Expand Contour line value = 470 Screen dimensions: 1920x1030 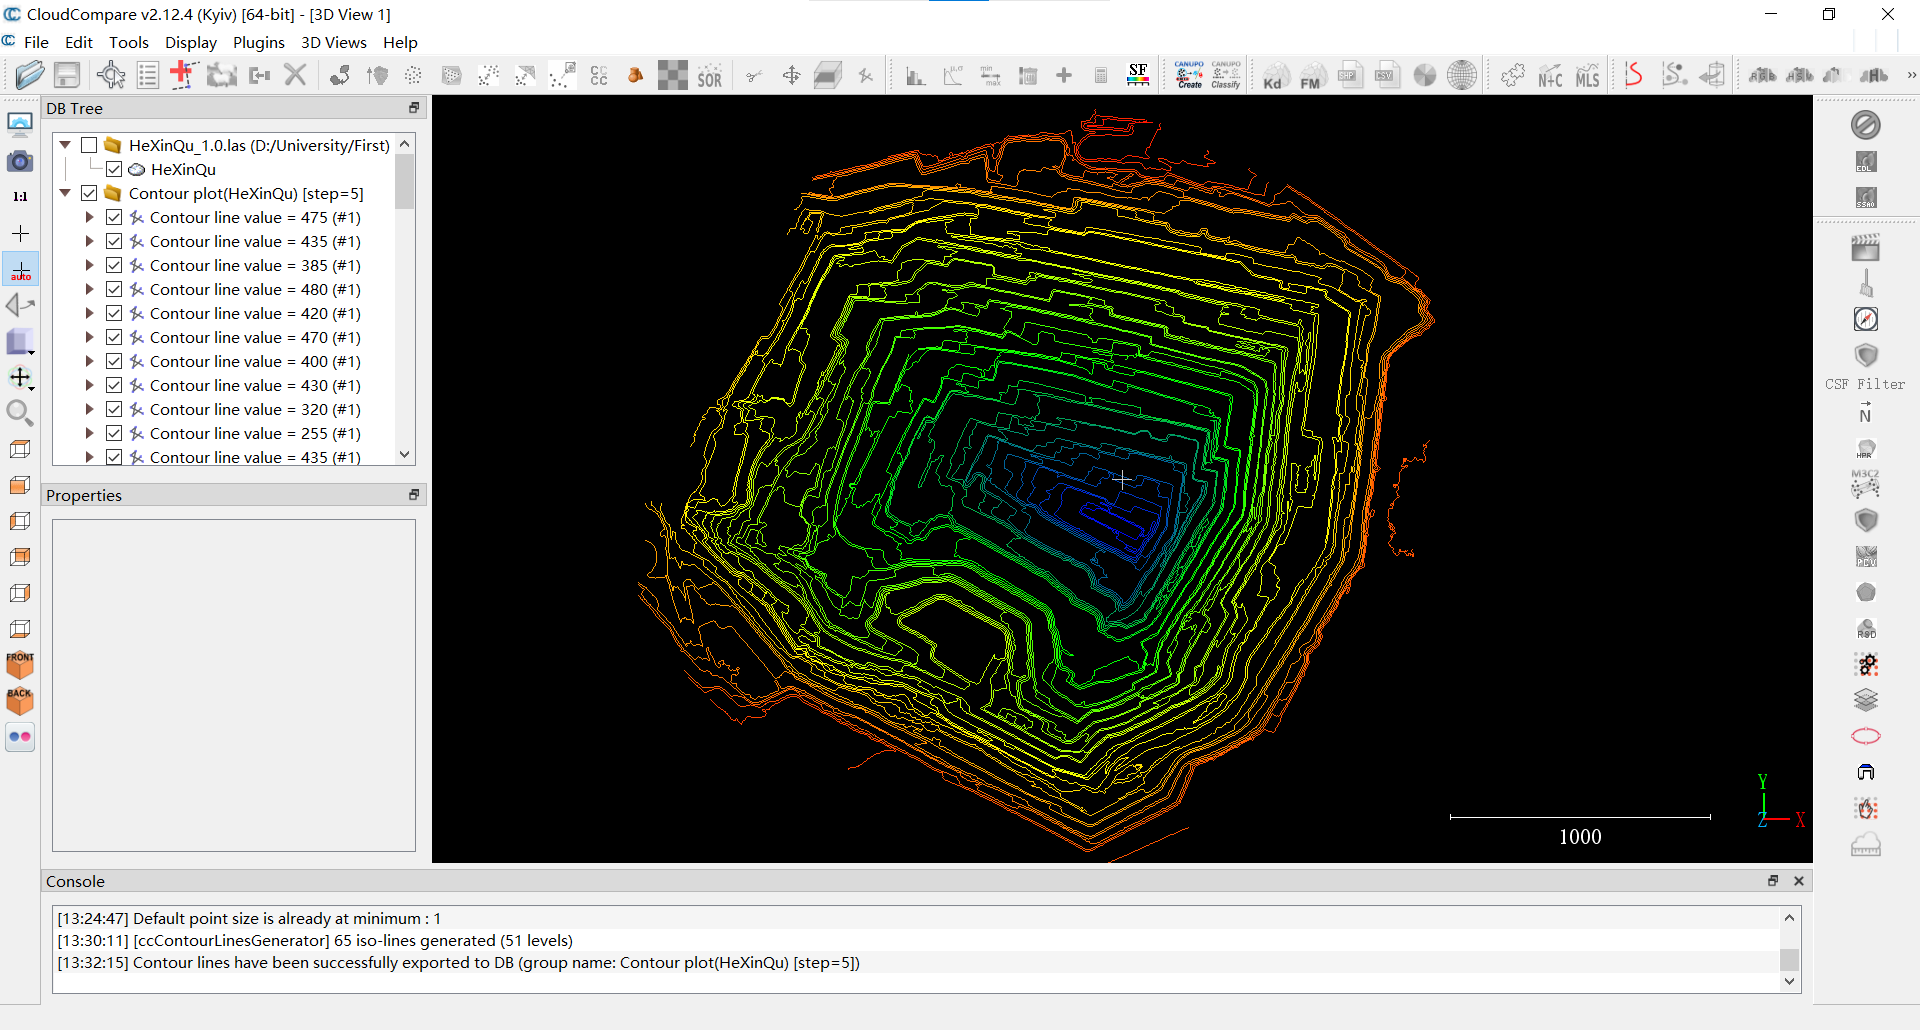pos(90,337)
